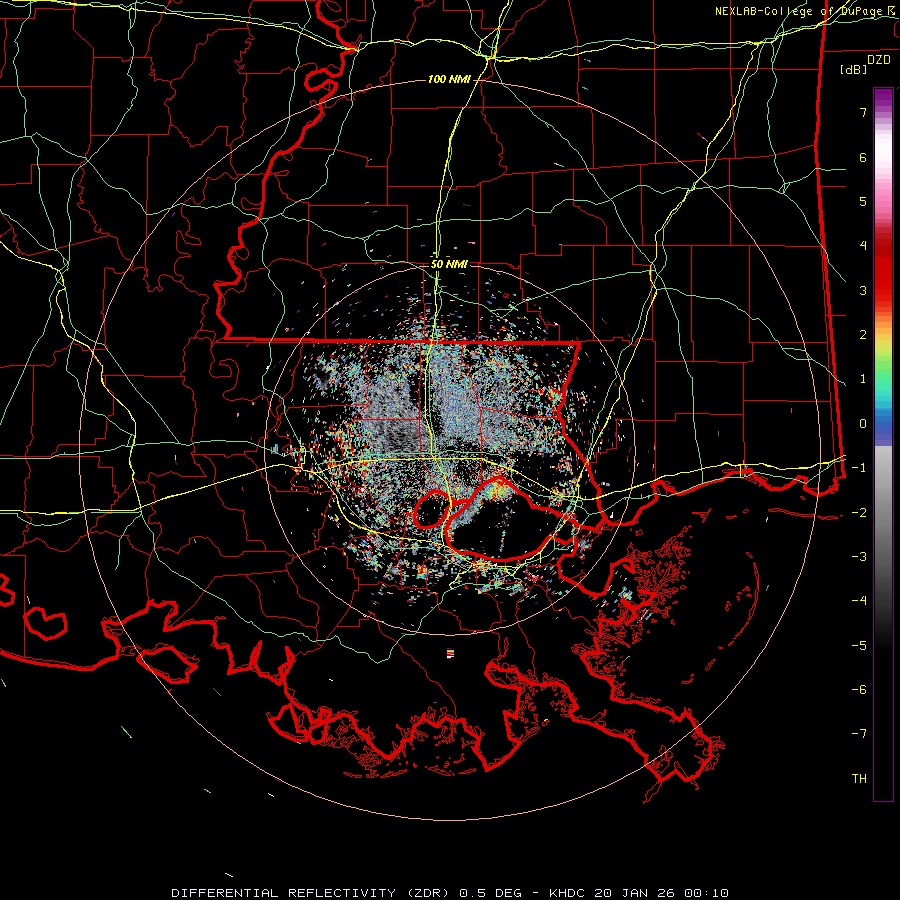
Task: Click the -3 value on the color scale
Action: click(x=859, y=557)
